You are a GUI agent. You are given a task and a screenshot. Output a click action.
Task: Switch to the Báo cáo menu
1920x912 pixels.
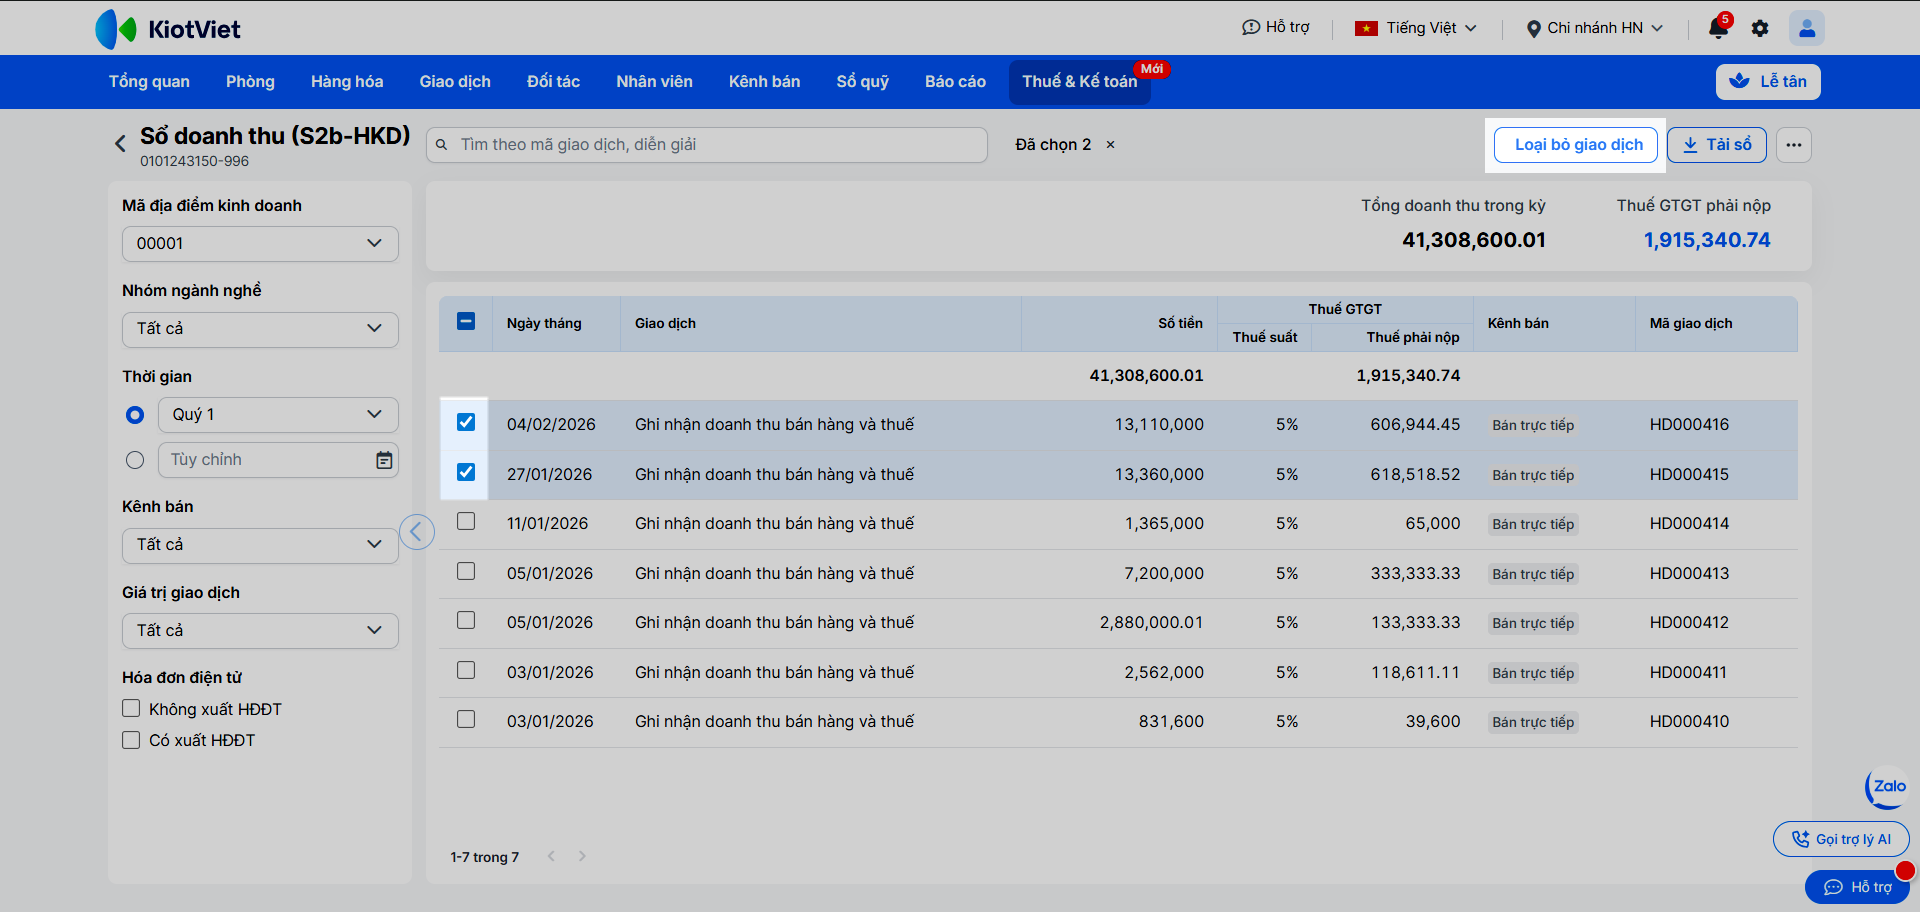click(x=954, y=82)
